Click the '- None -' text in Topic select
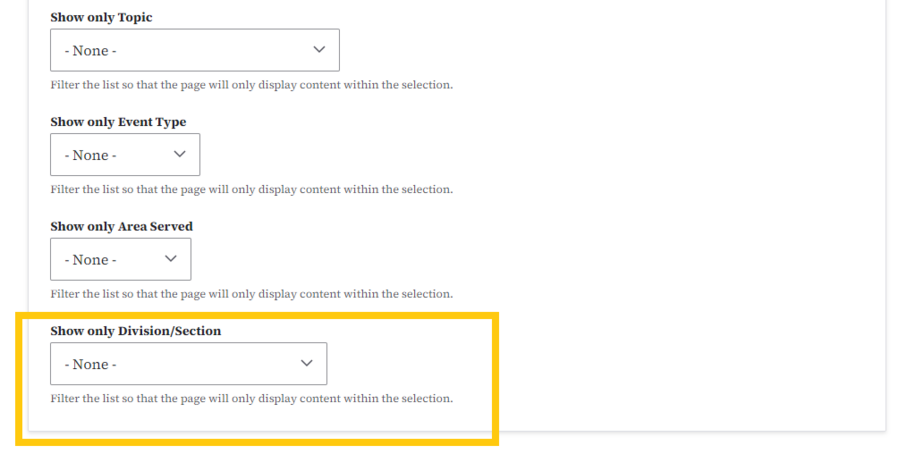 pyautogui.click(x=90, y=51)
